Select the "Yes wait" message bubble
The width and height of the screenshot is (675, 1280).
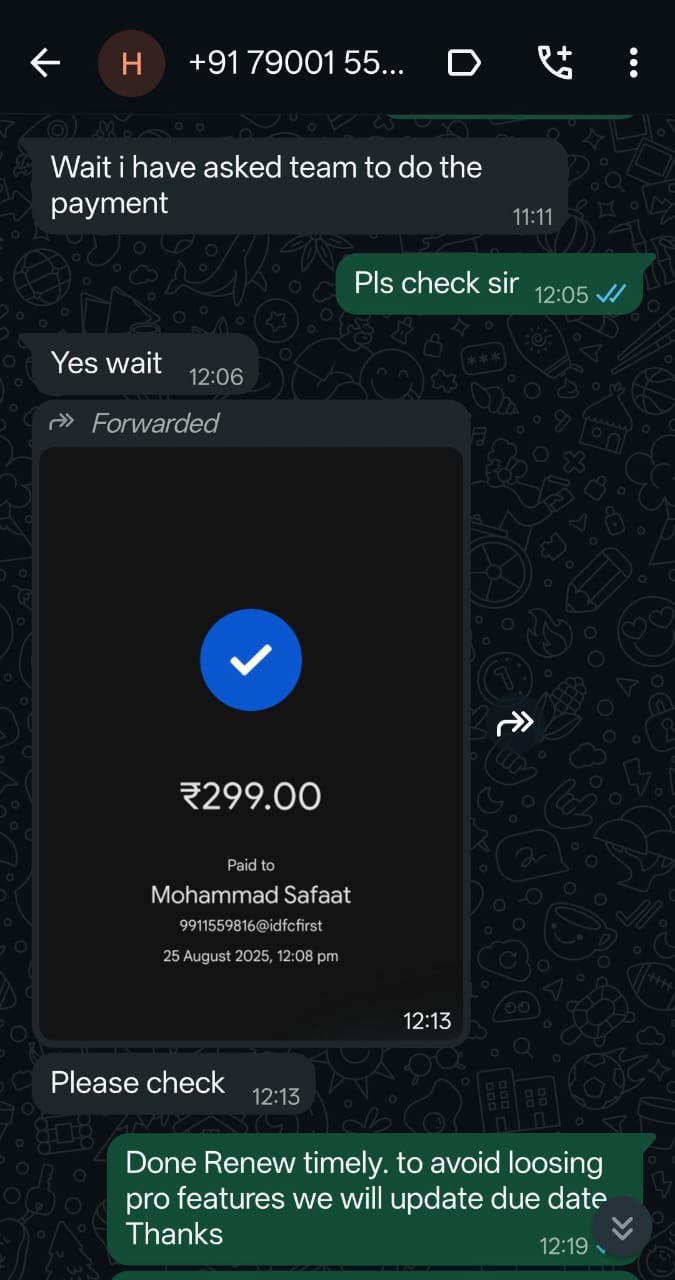(x=106, y=363)
